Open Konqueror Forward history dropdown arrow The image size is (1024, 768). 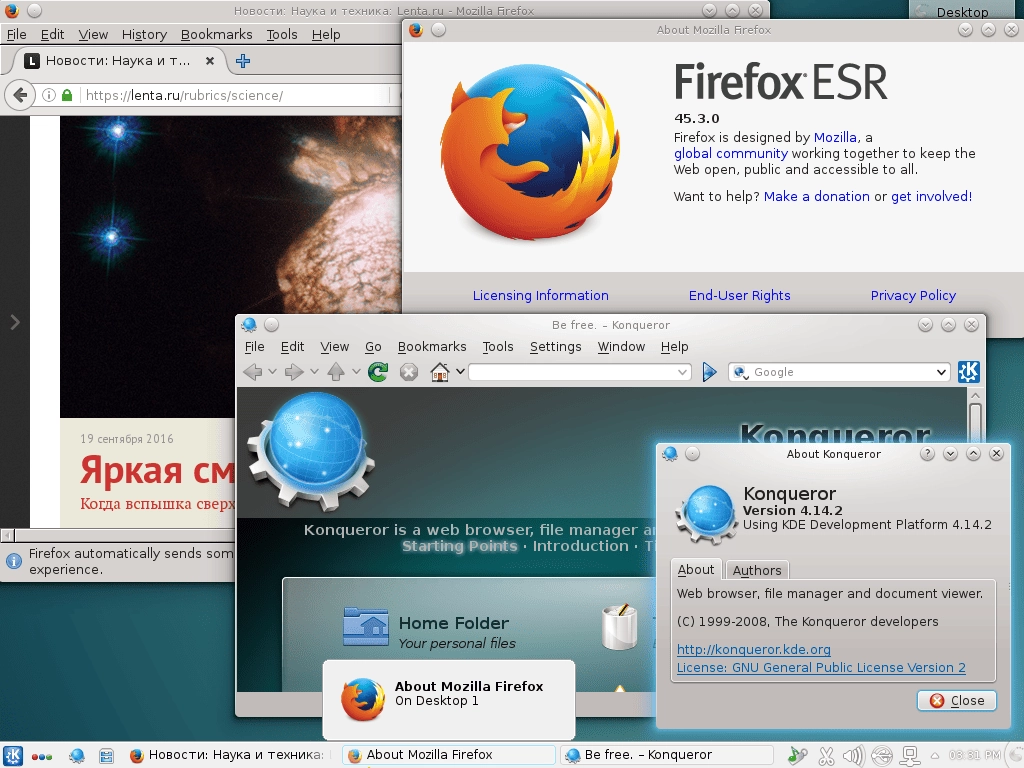314,372
